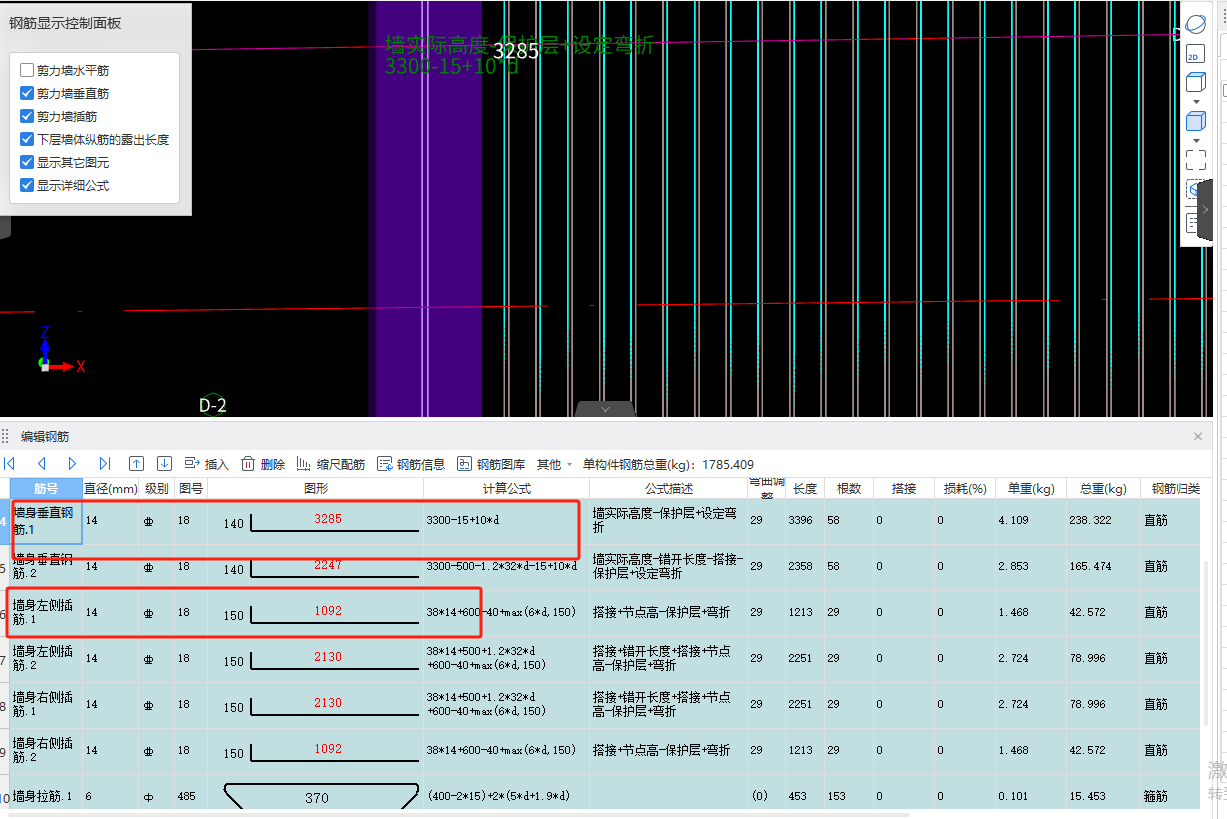Click the 钢筋归类 column header
Image resolution: width=1227 pixels, height=819 pixels.
click(x=1169, y=489)
